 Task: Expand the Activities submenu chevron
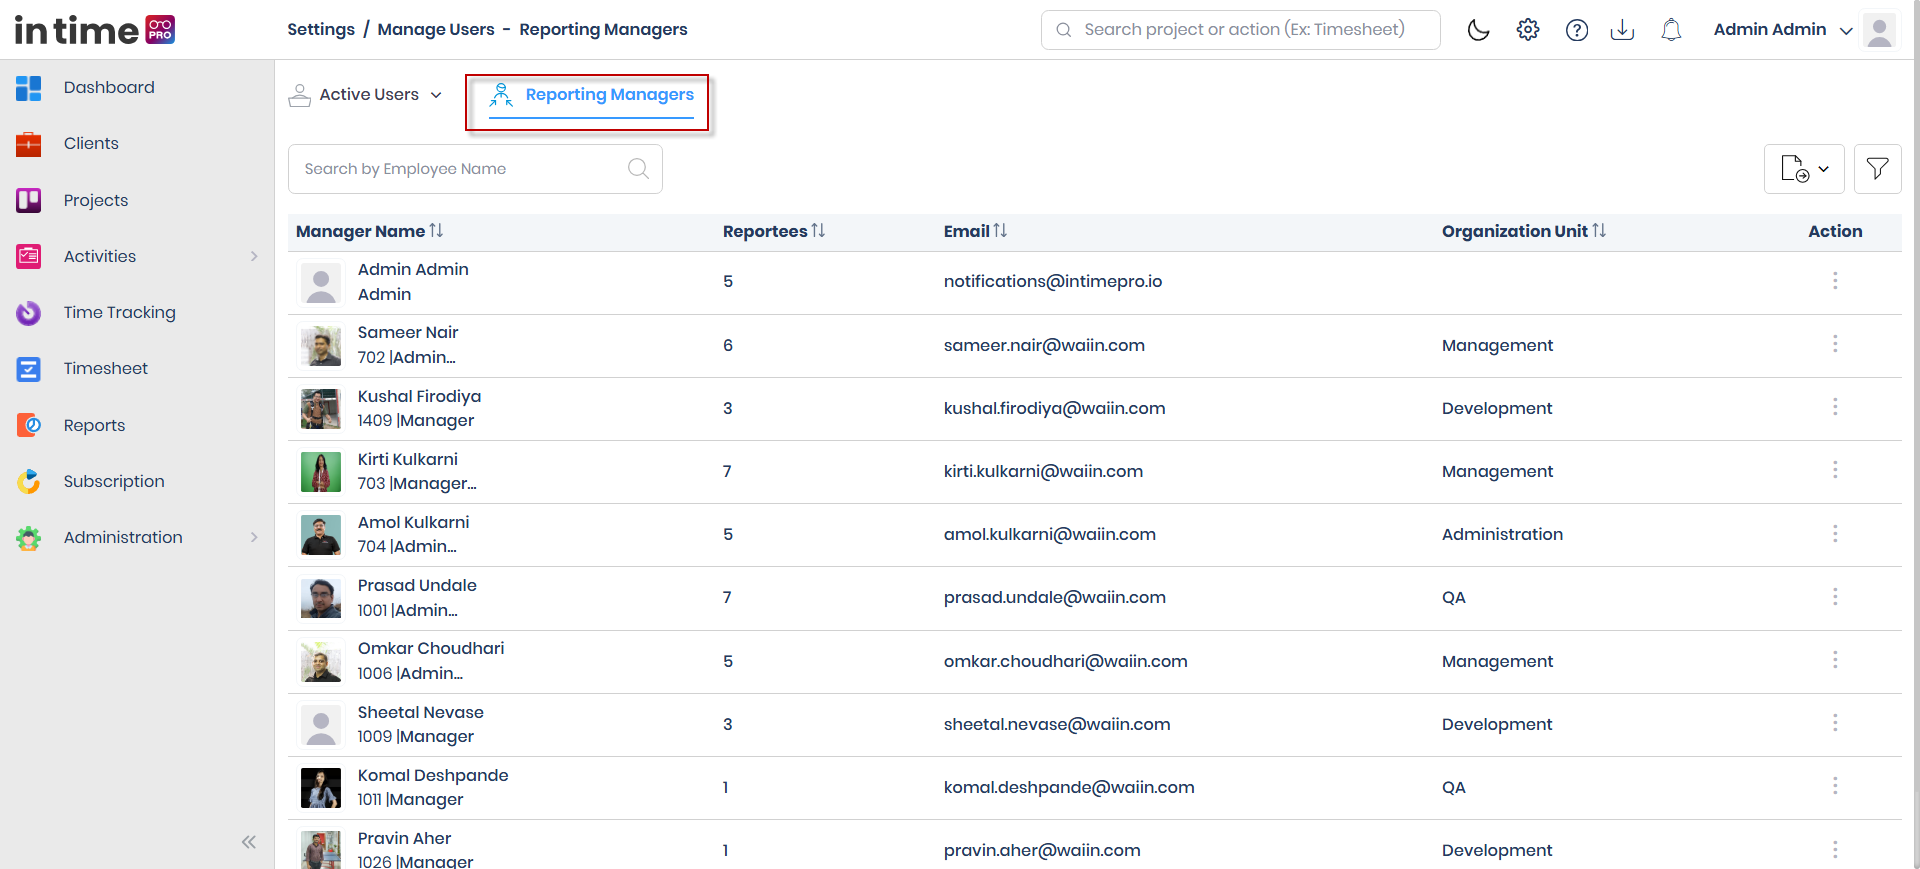[254, 257]
